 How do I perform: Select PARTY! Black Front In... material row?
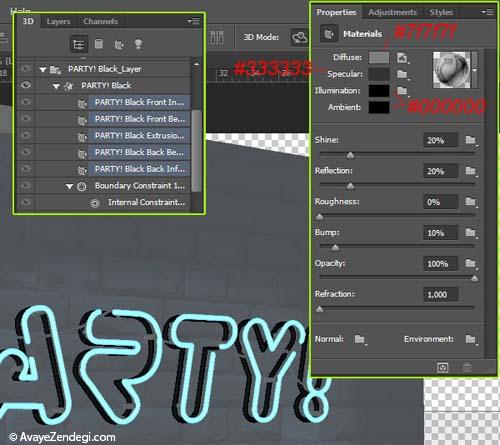click(139, 102)
